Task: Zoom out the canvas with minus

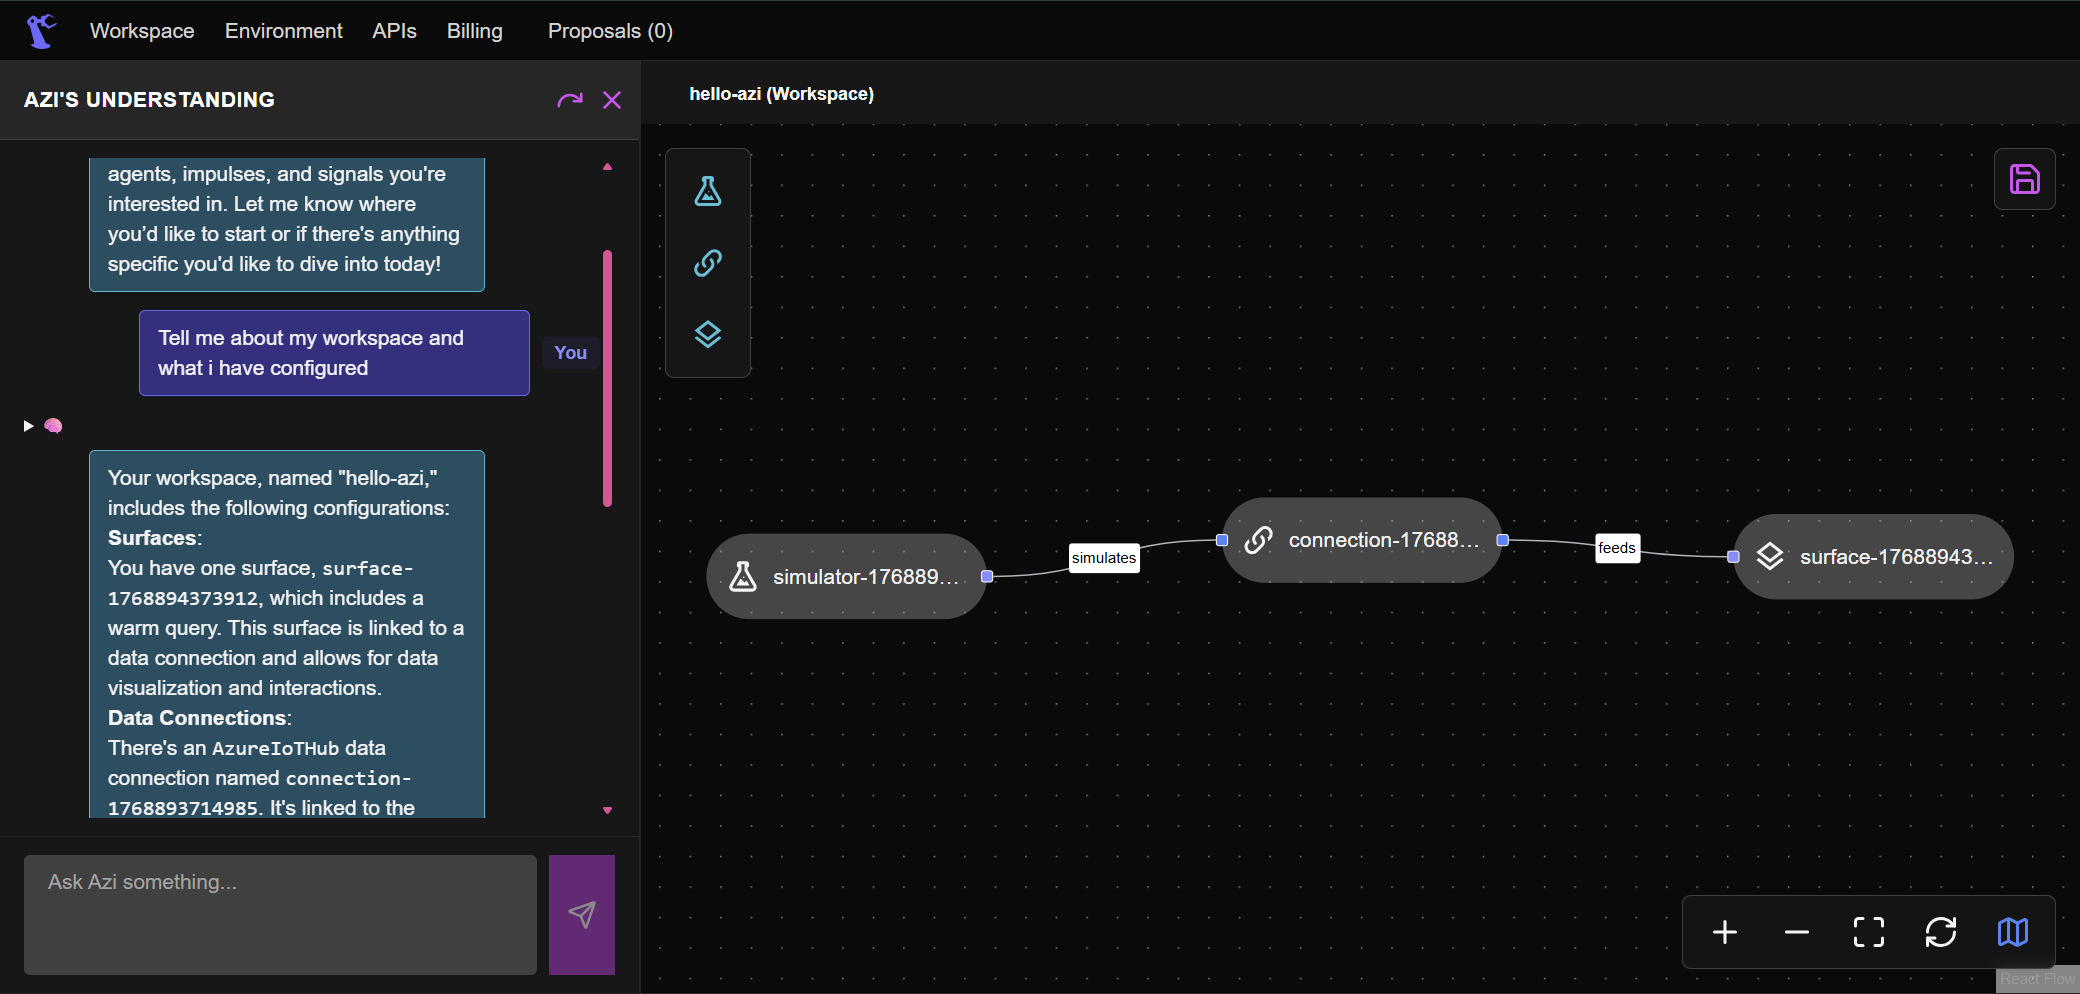Action: coord(1797,932)
